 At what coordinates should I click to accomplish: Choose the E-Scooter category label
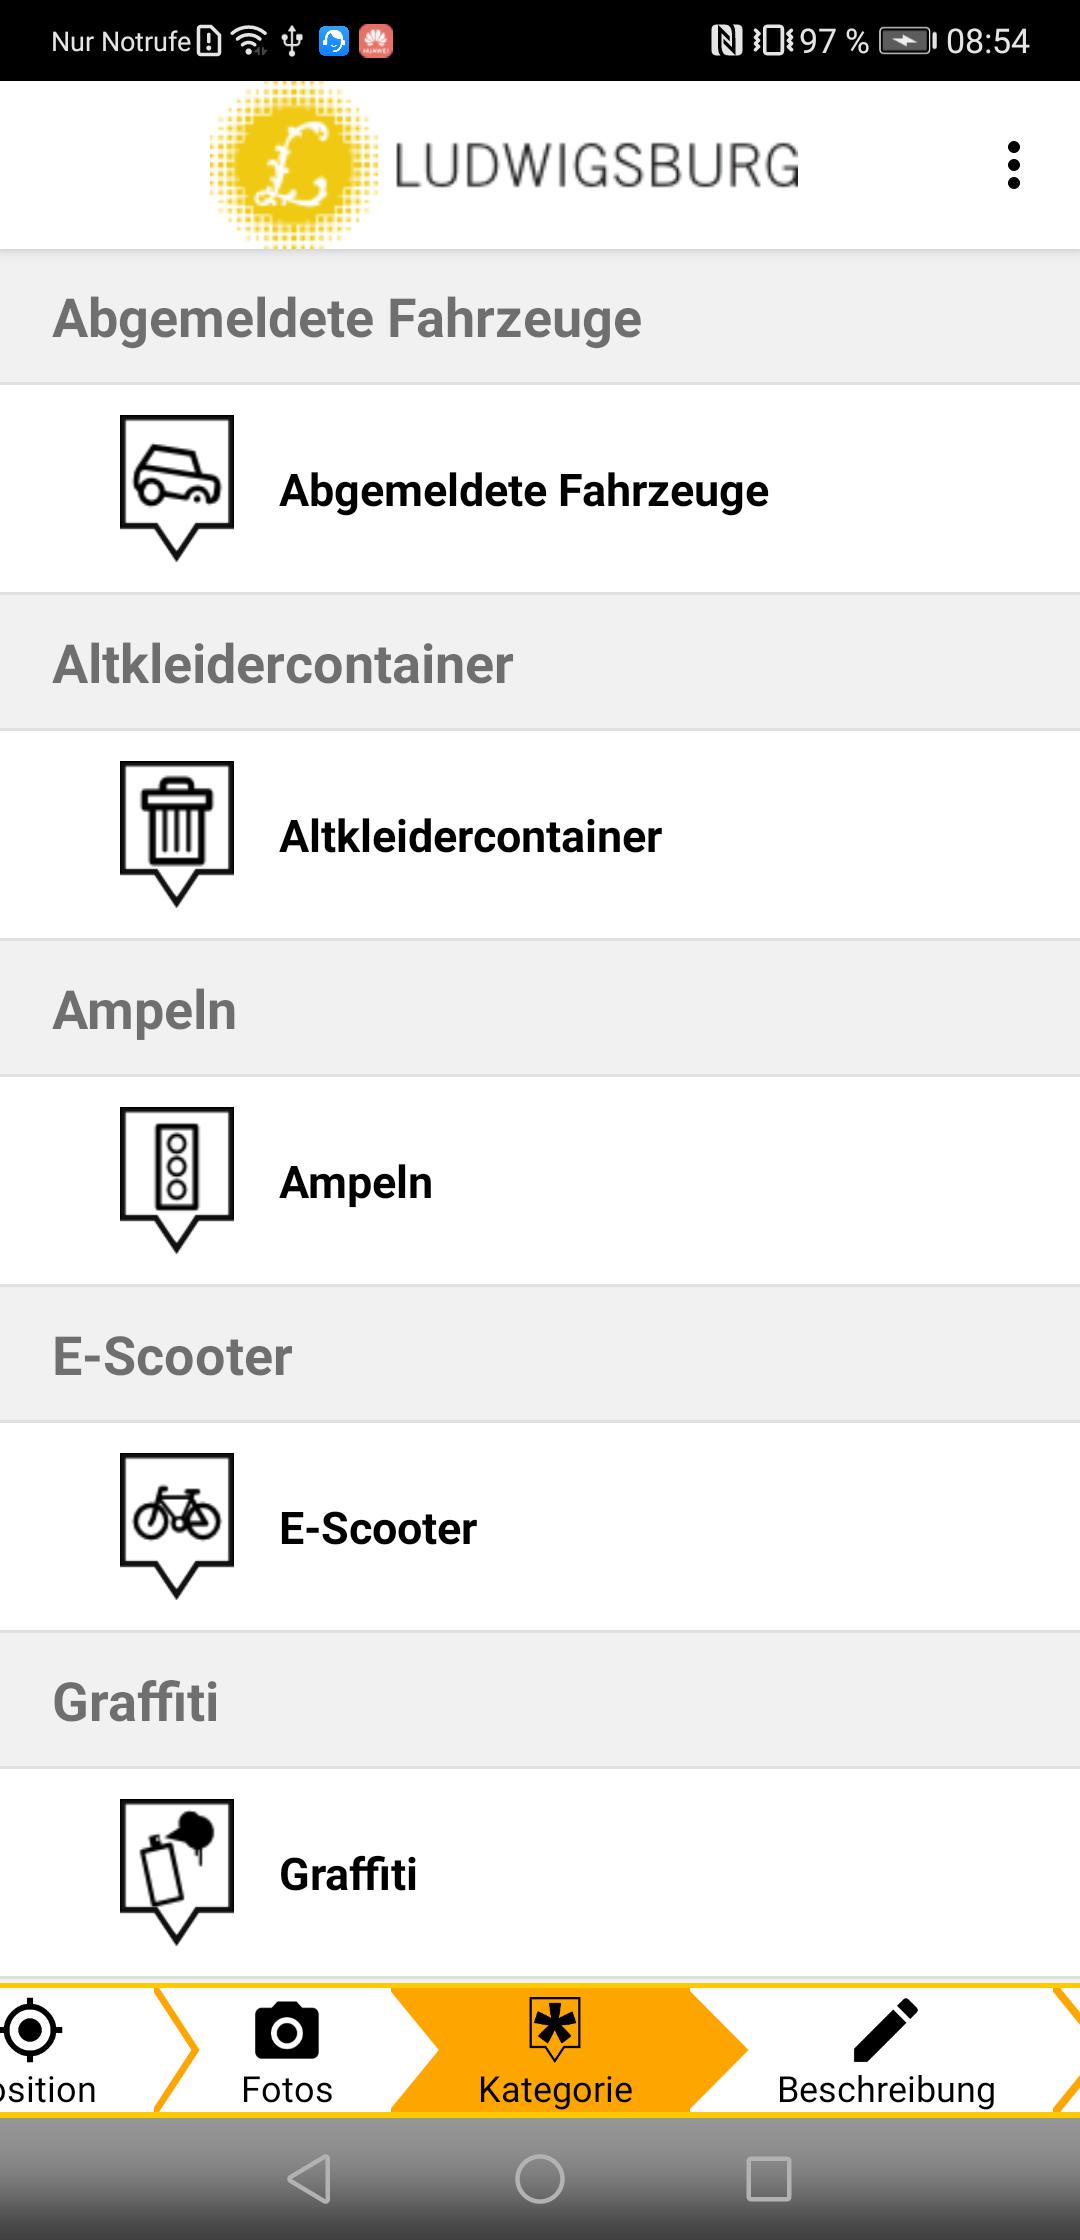tap(378, 1528)
